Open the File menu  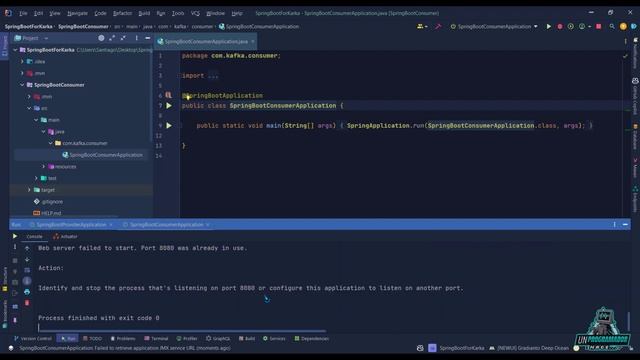click(x=23, y=13)
